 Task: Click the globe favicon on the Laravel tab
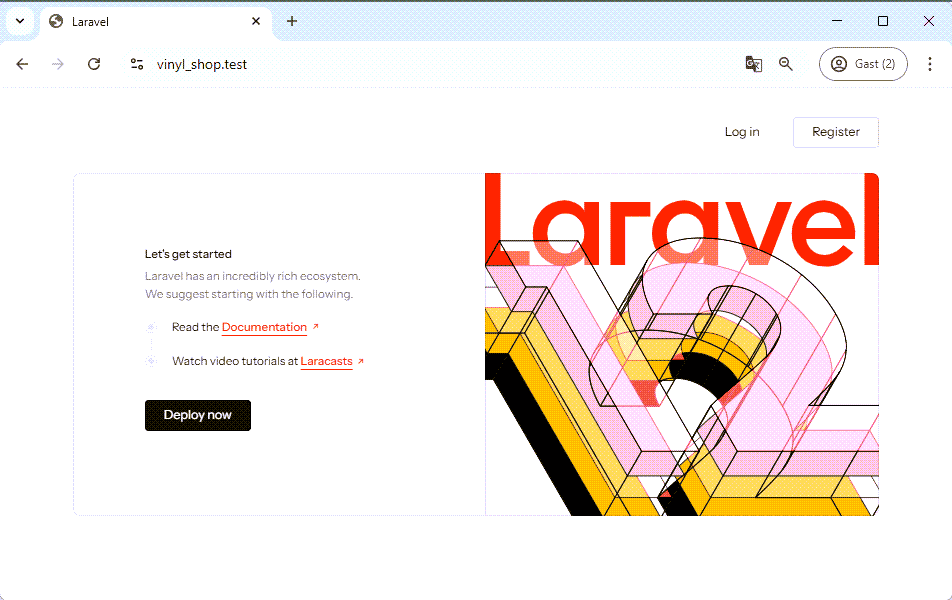56,21
